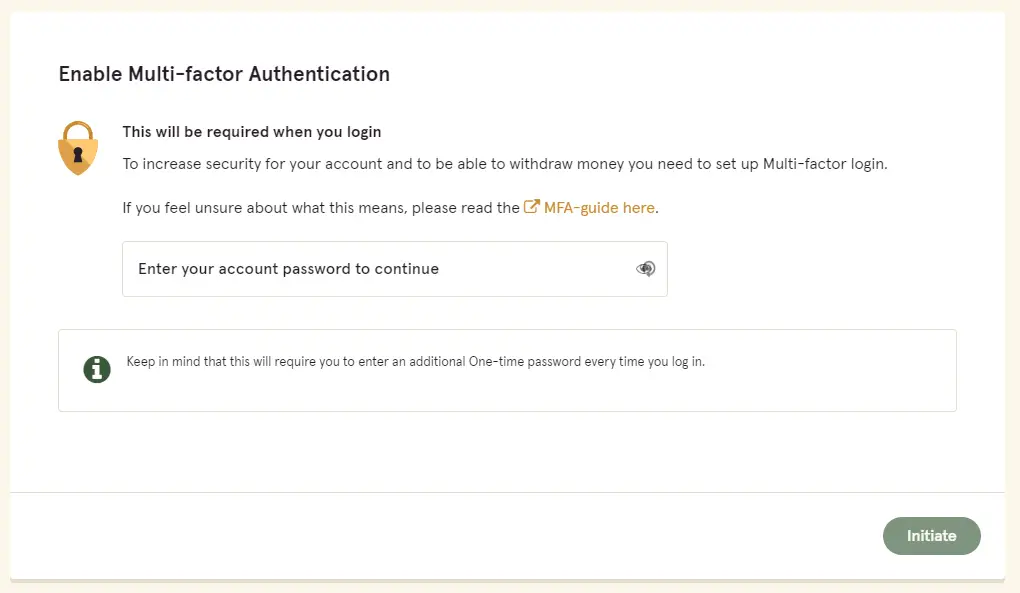Screen dimensions: 1020x593
Task: Click the word "here" in the MFA-guide link
Action: pyautogui.click(x=639, y=207)
